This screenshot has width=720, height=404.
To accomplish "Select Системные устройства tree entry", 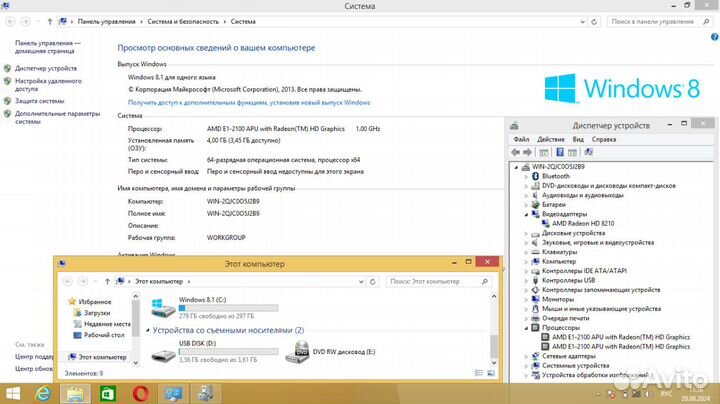I will [x=575, y=366].
